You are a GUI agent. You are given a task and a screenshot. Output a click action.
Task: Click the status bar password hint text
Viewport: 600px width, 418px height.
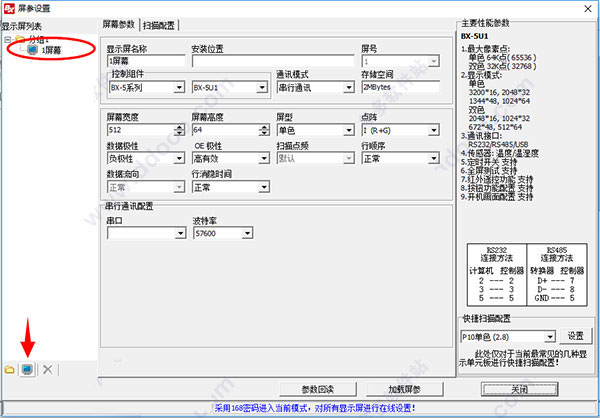coord(315,408)
